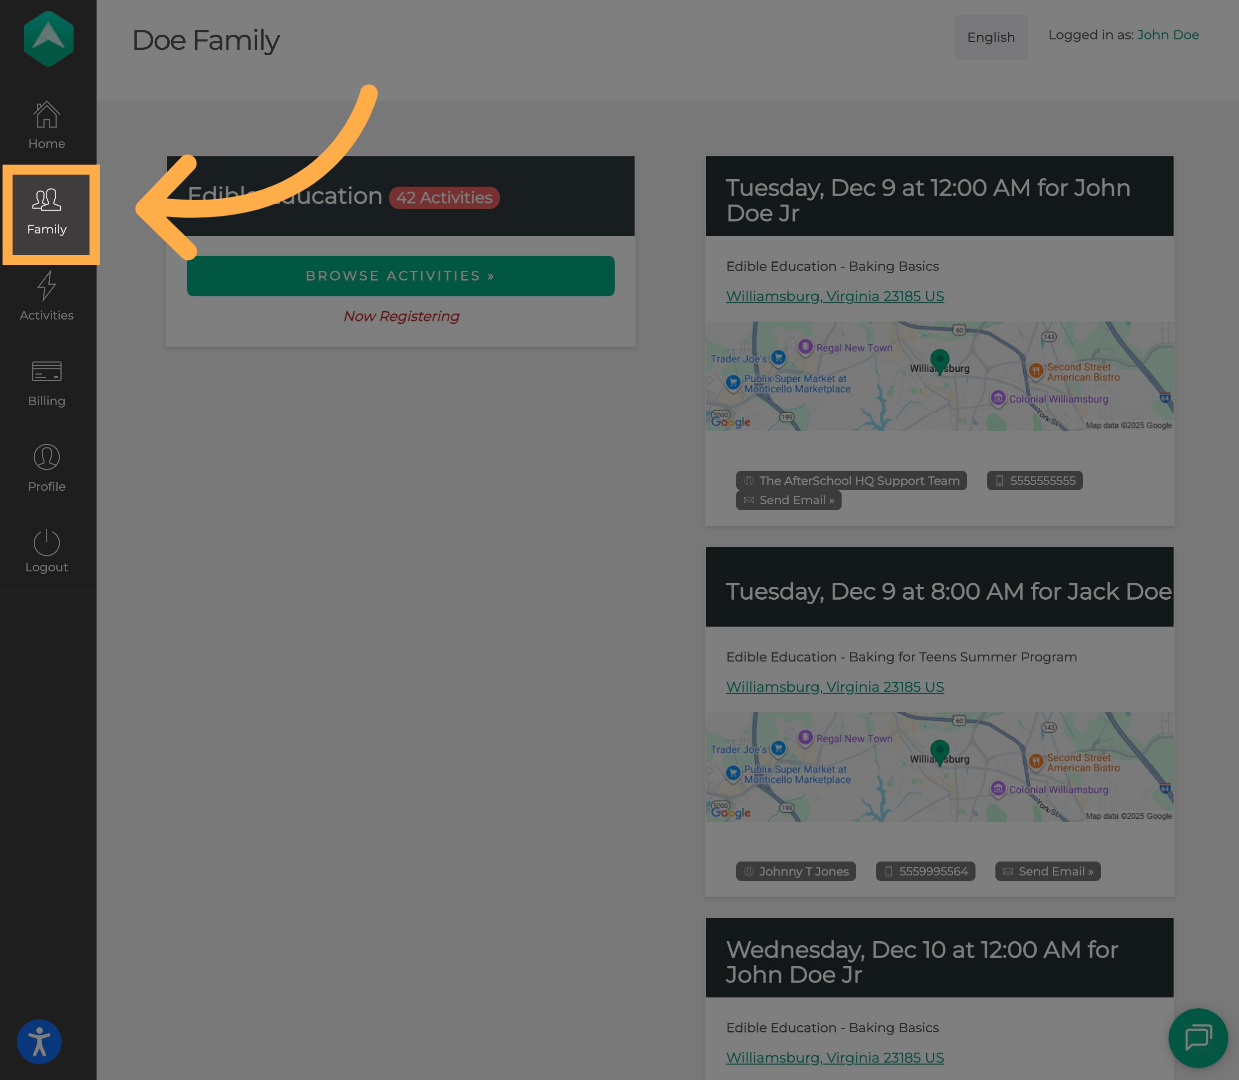Open the accessibility options widget
Viewport: 1239px width, 1080px height.
pos(39,1042)
